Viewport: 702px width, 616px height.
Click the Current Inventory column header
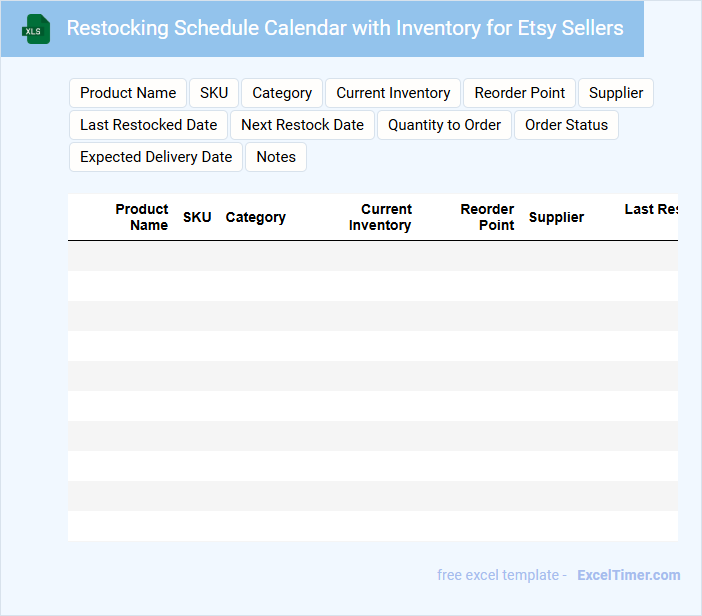(x=380, y=217)
